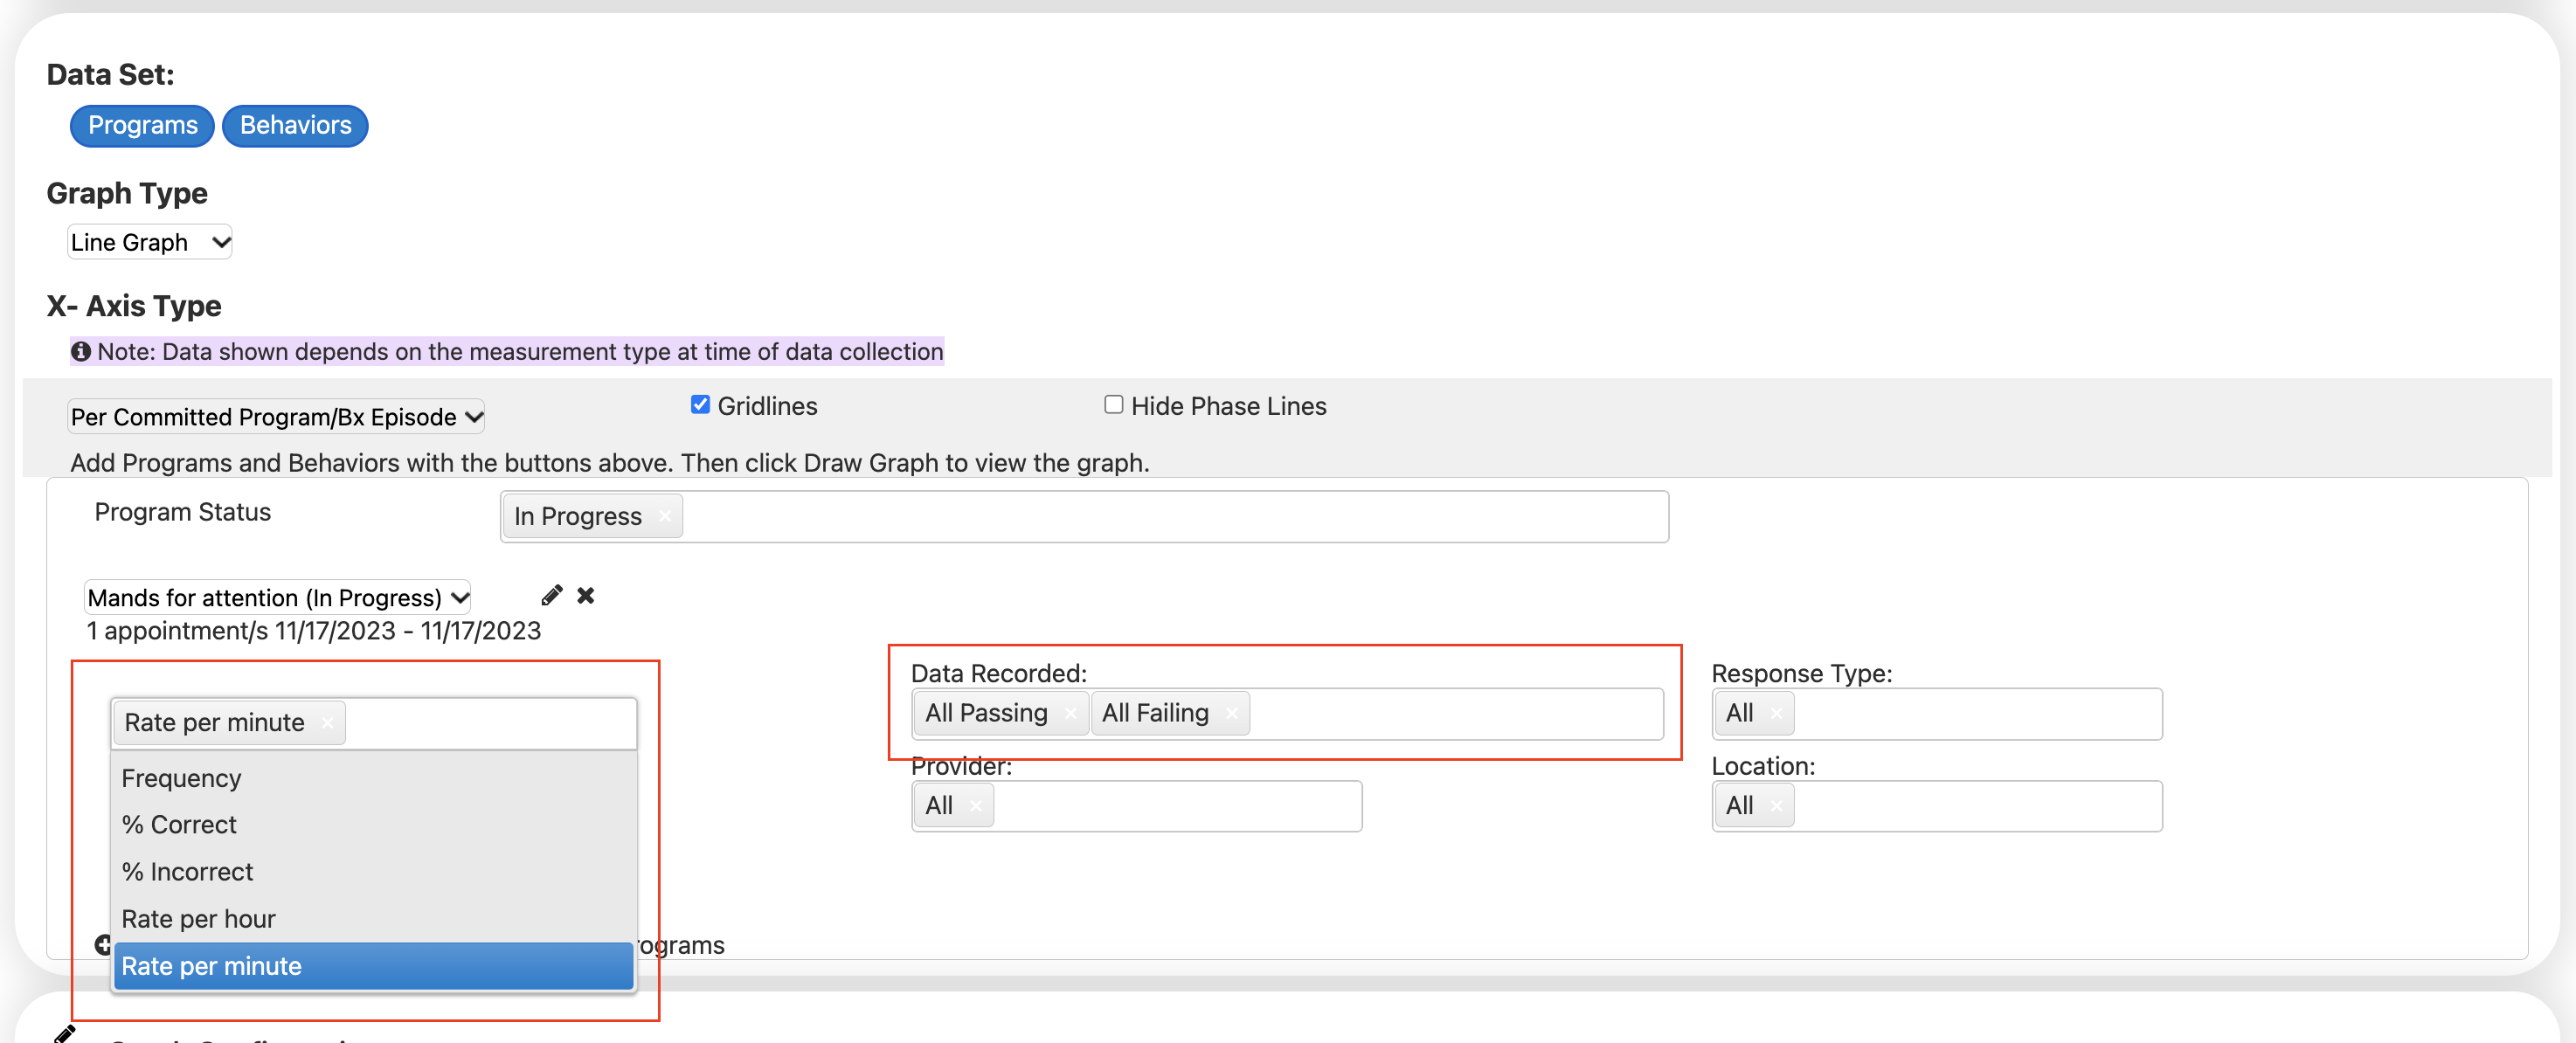Viewport: 2576px width, 1043px height.
Task: Open the Line Graph type dropdown
Action: (149, 242)
